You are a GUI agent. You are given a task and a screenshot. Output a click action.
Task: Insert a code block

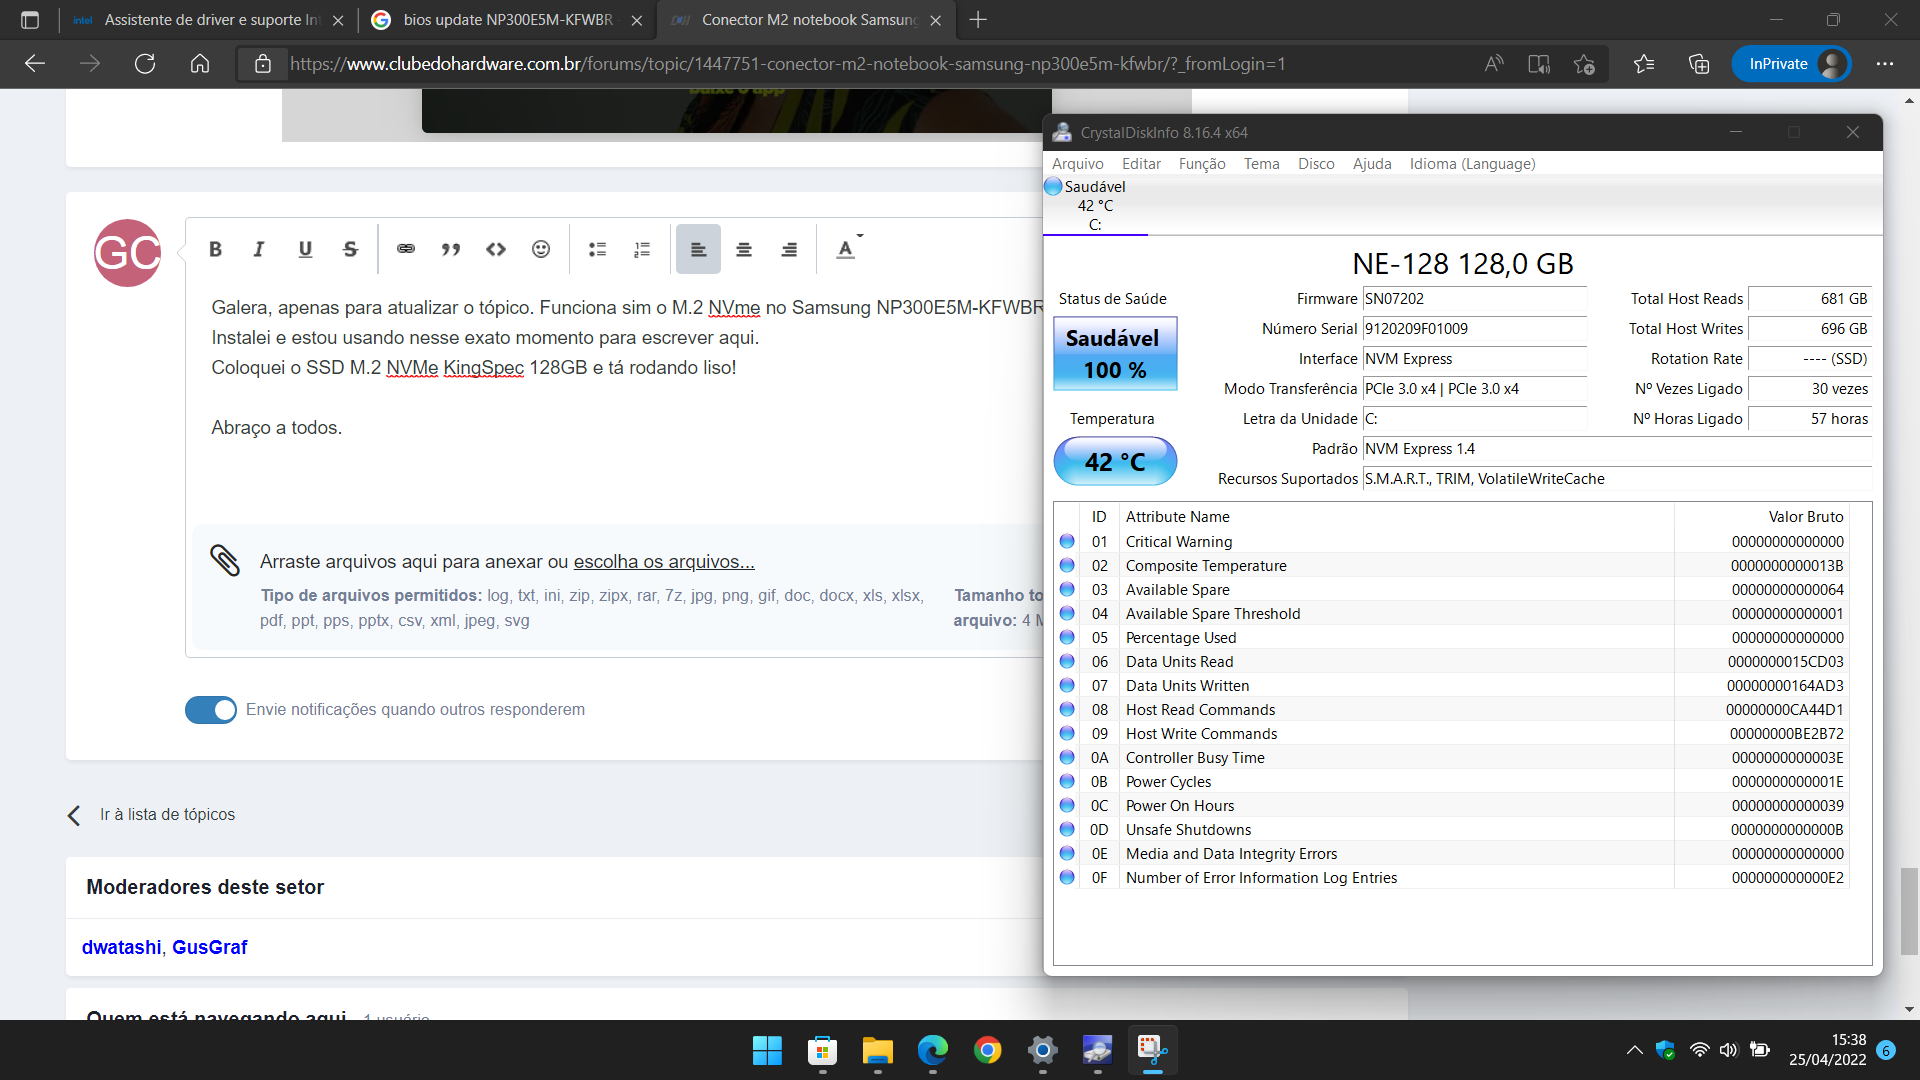click(496, 249)
